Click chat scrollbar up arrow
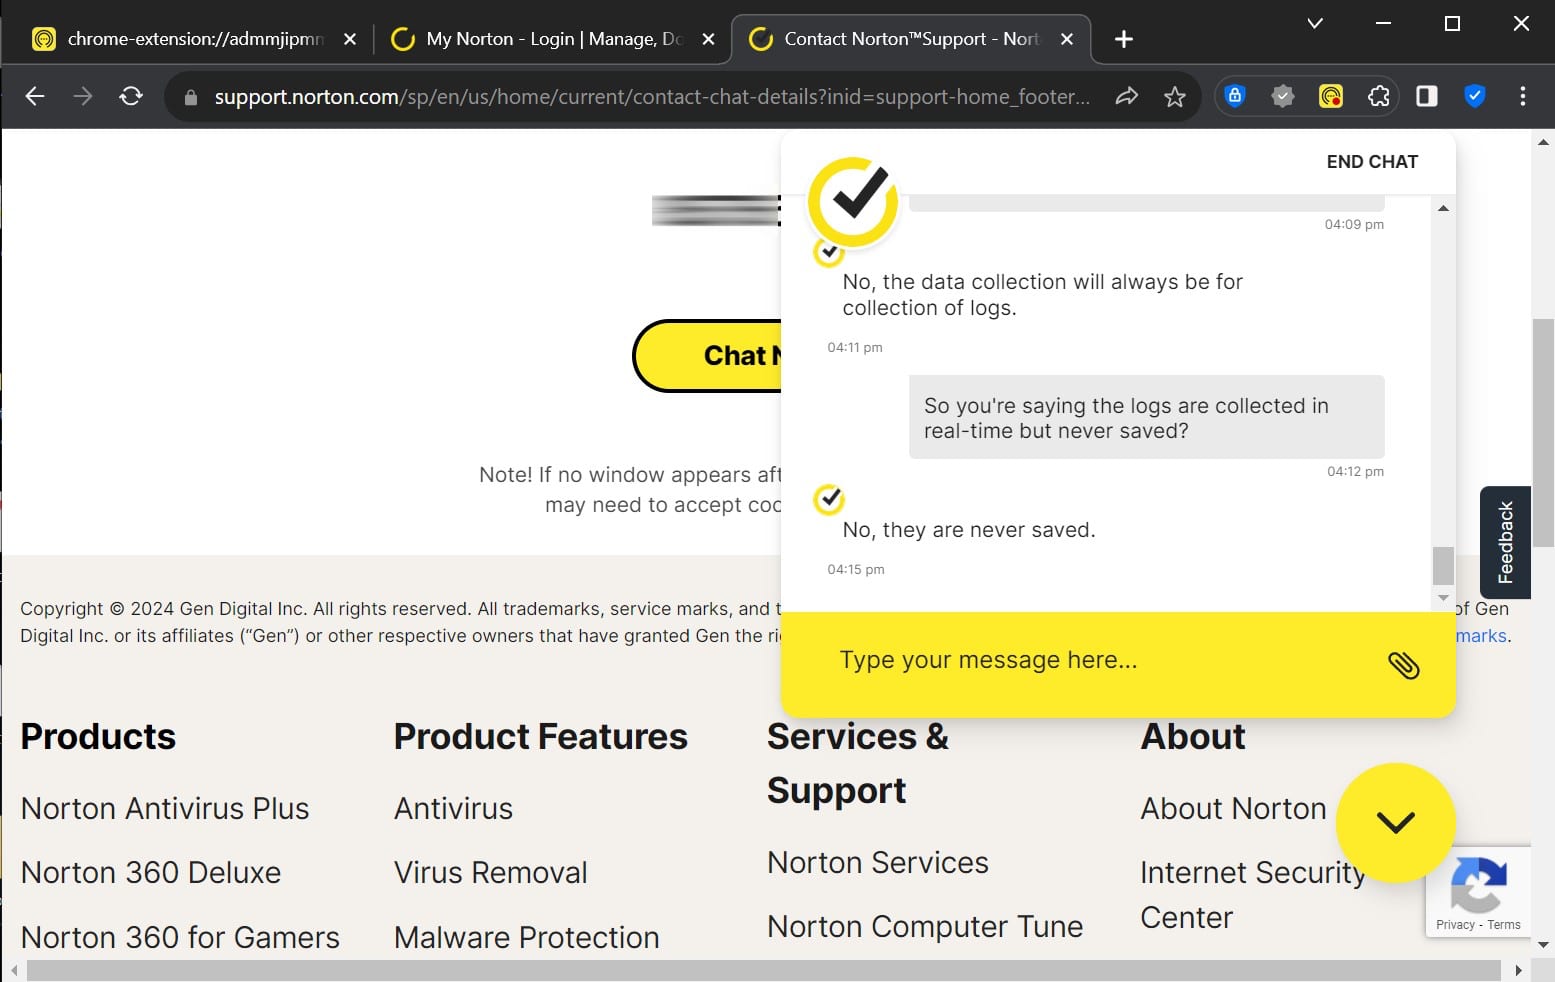 point(1443,208)
